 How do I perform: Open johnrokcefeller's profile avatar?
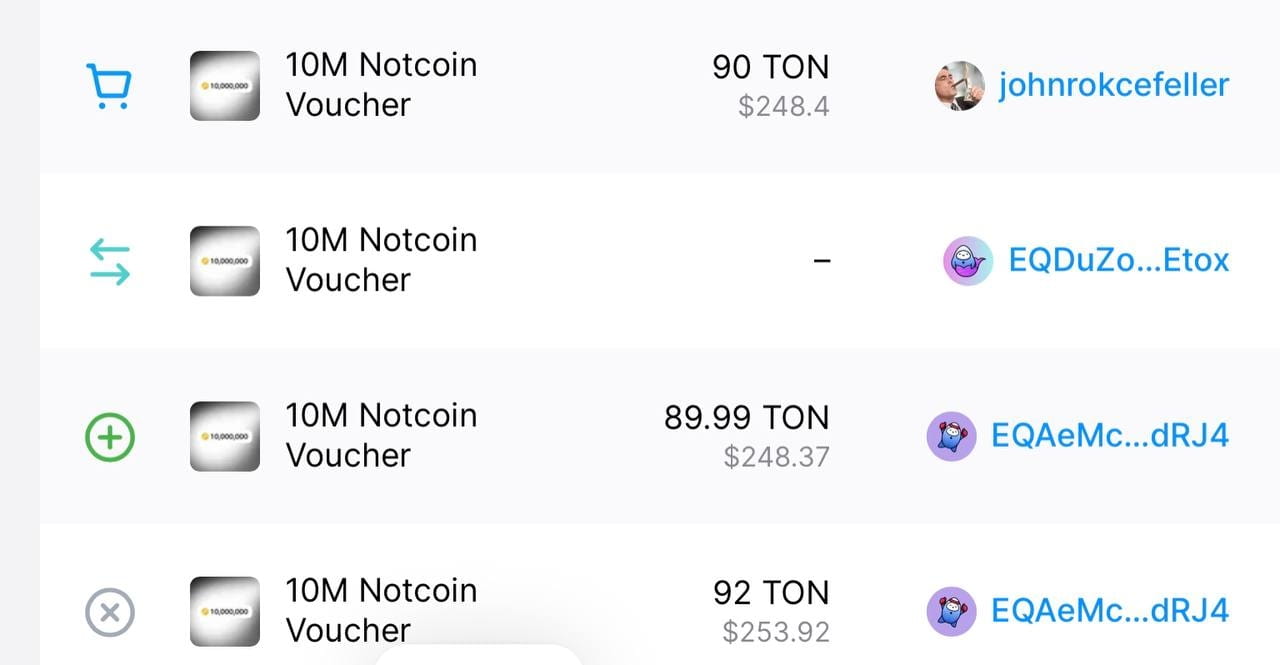[957, 86]
